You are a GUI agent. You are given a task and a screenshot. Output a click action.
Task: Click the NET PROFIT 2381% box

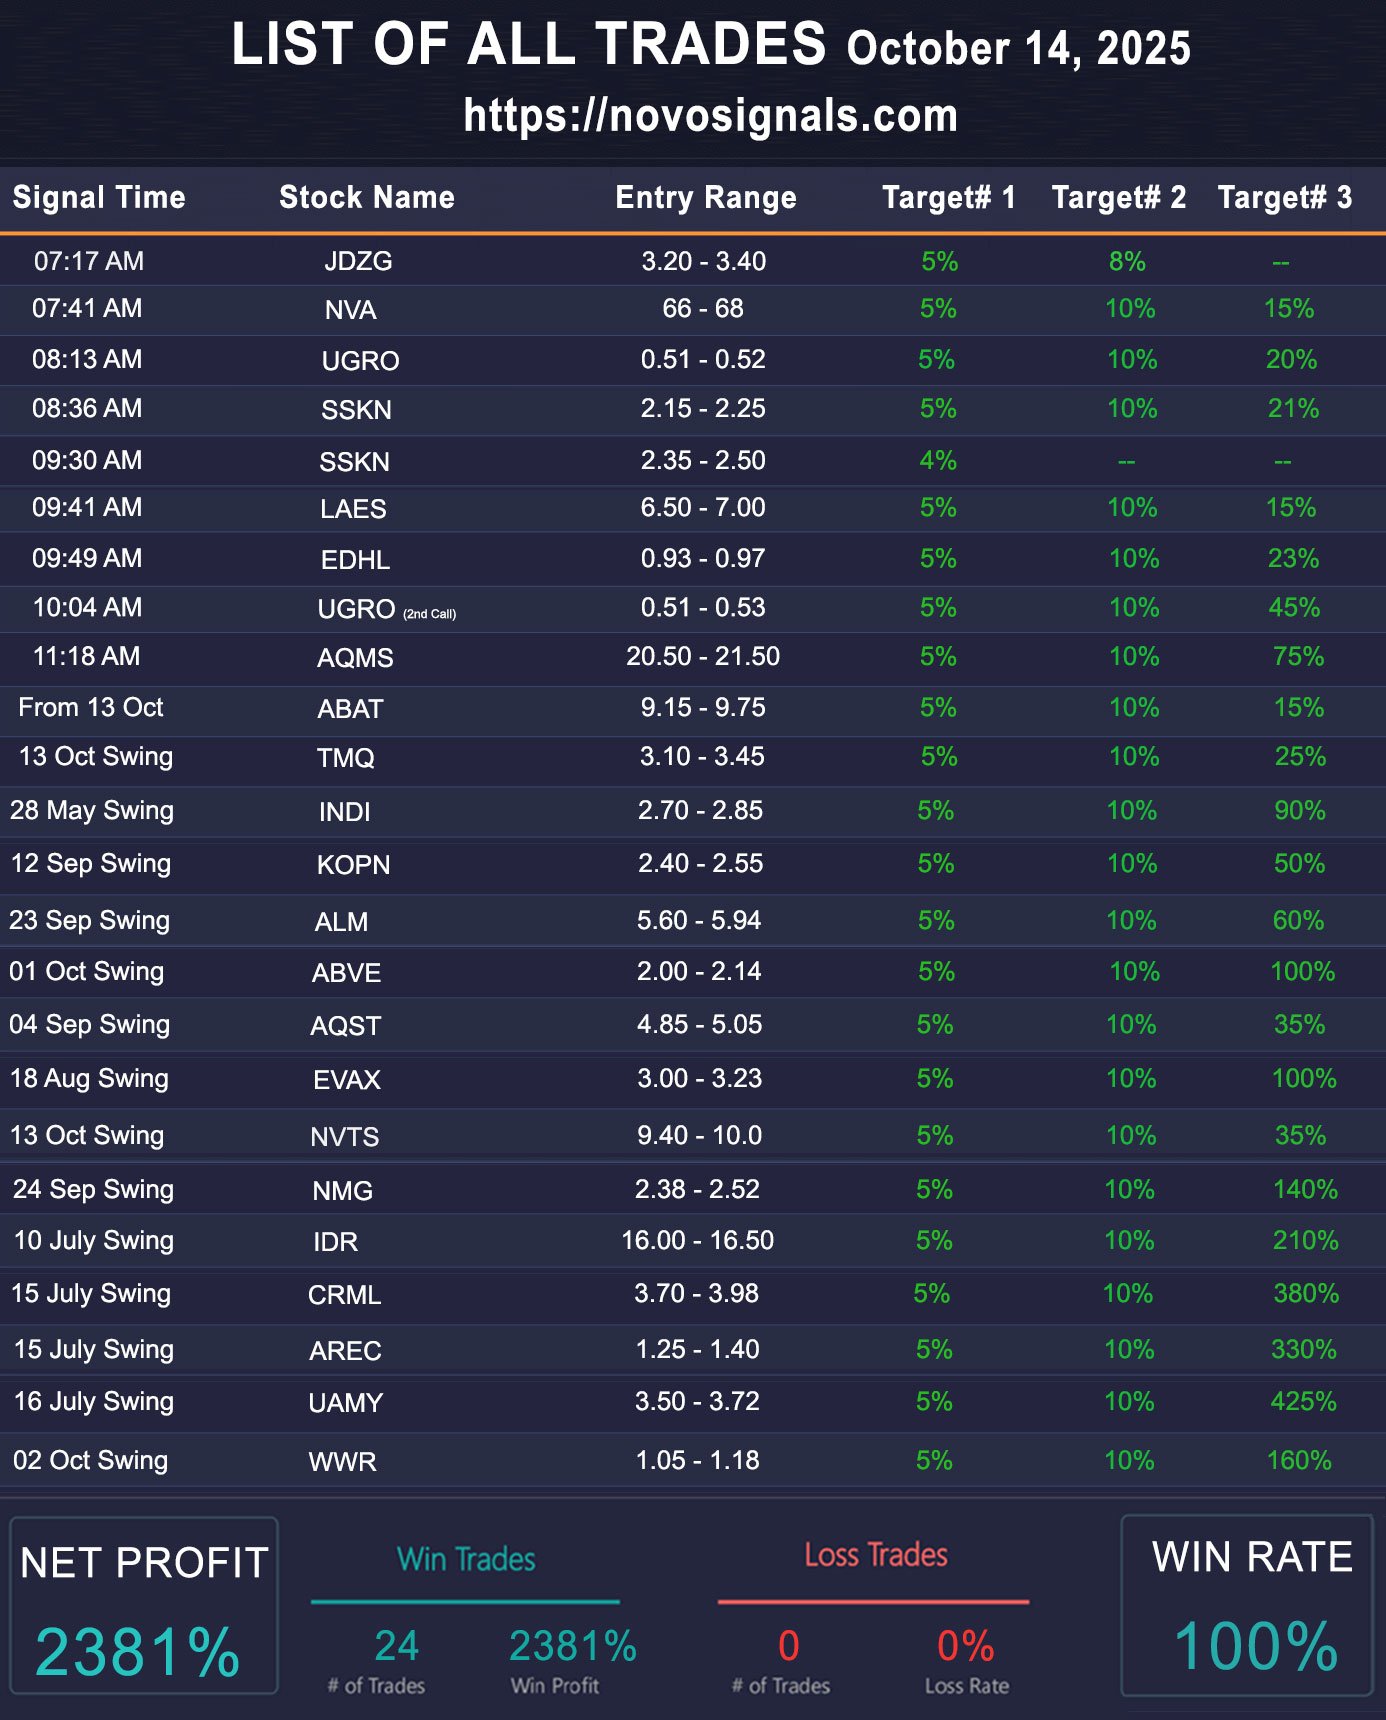click(x=143, y=1606)
